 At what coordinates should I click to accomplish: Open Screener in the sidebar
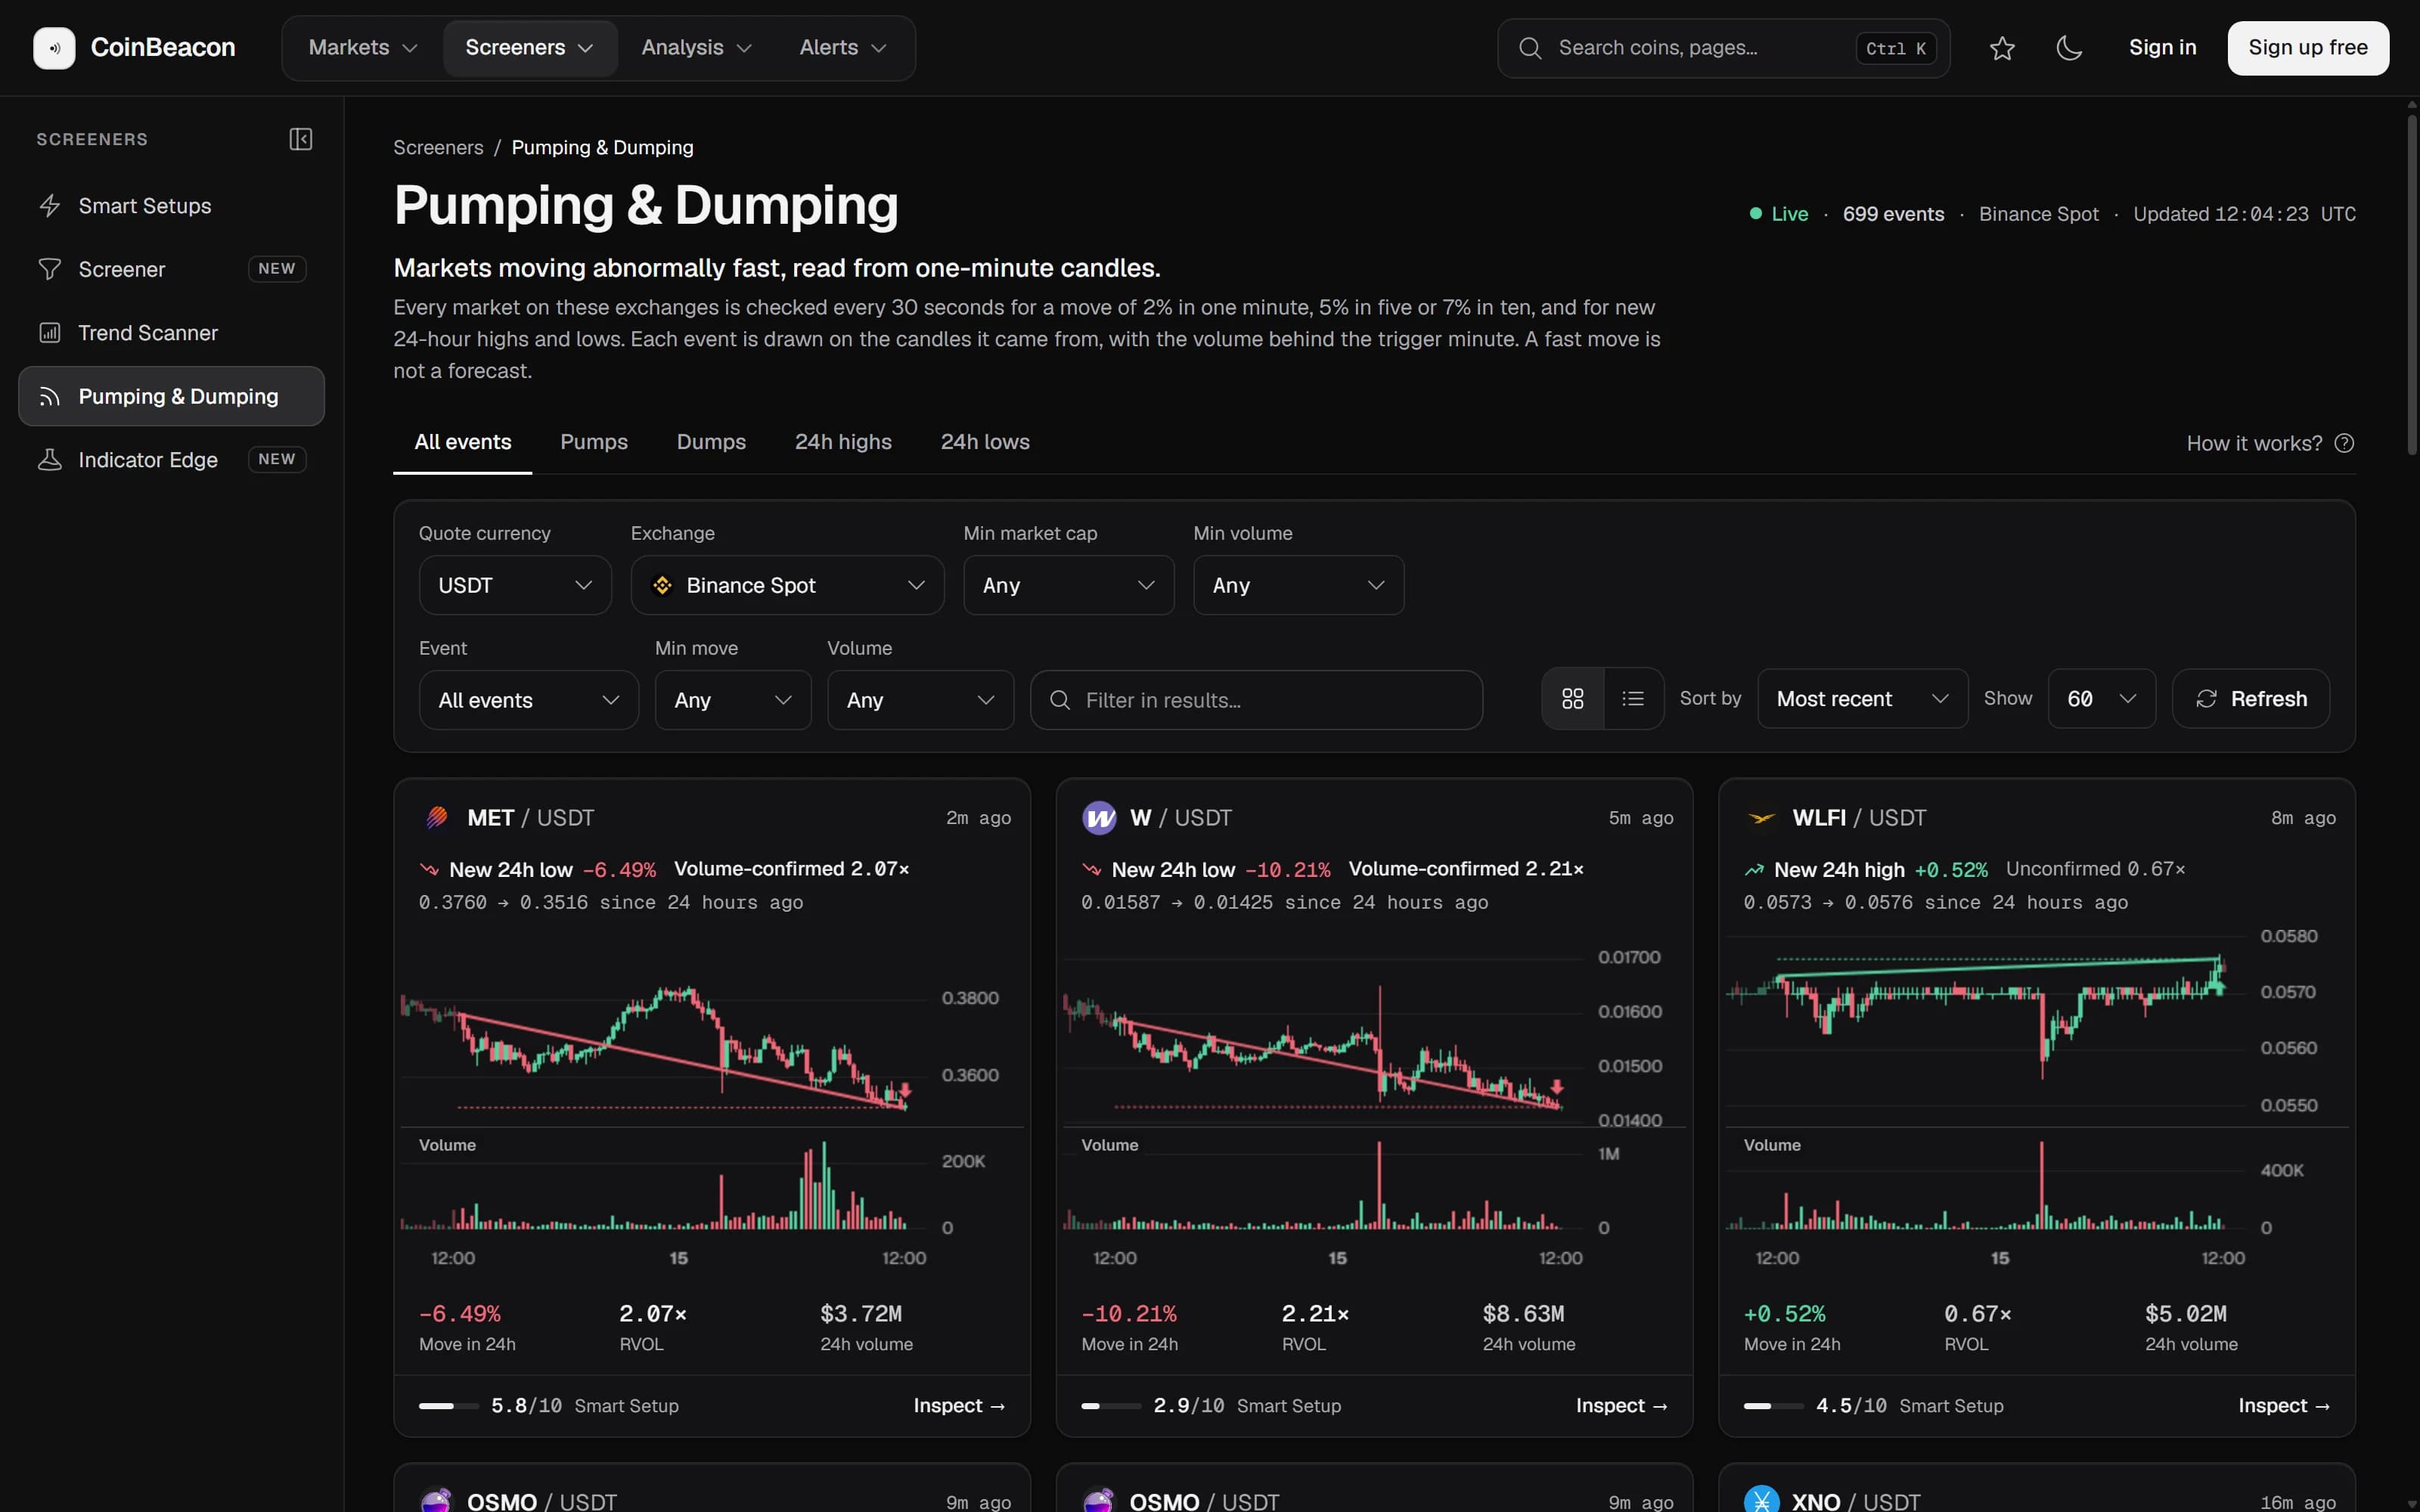coord(171,269)
